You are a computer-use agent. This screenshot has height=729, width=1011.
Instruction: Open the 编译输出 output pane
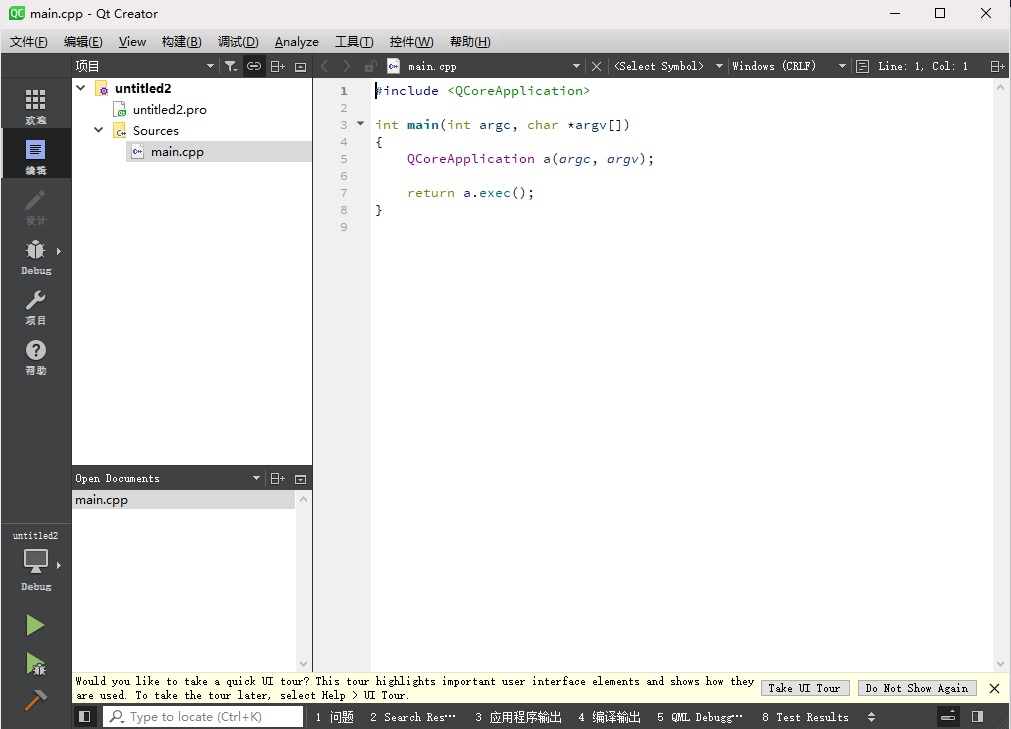(610, 717)
